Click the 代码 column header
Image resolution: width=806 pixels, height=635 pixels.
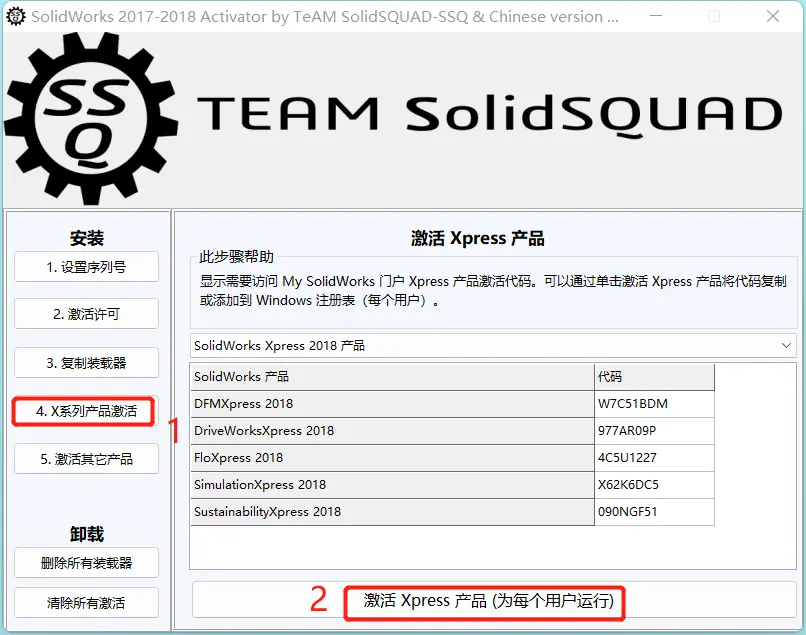(654, 377)
